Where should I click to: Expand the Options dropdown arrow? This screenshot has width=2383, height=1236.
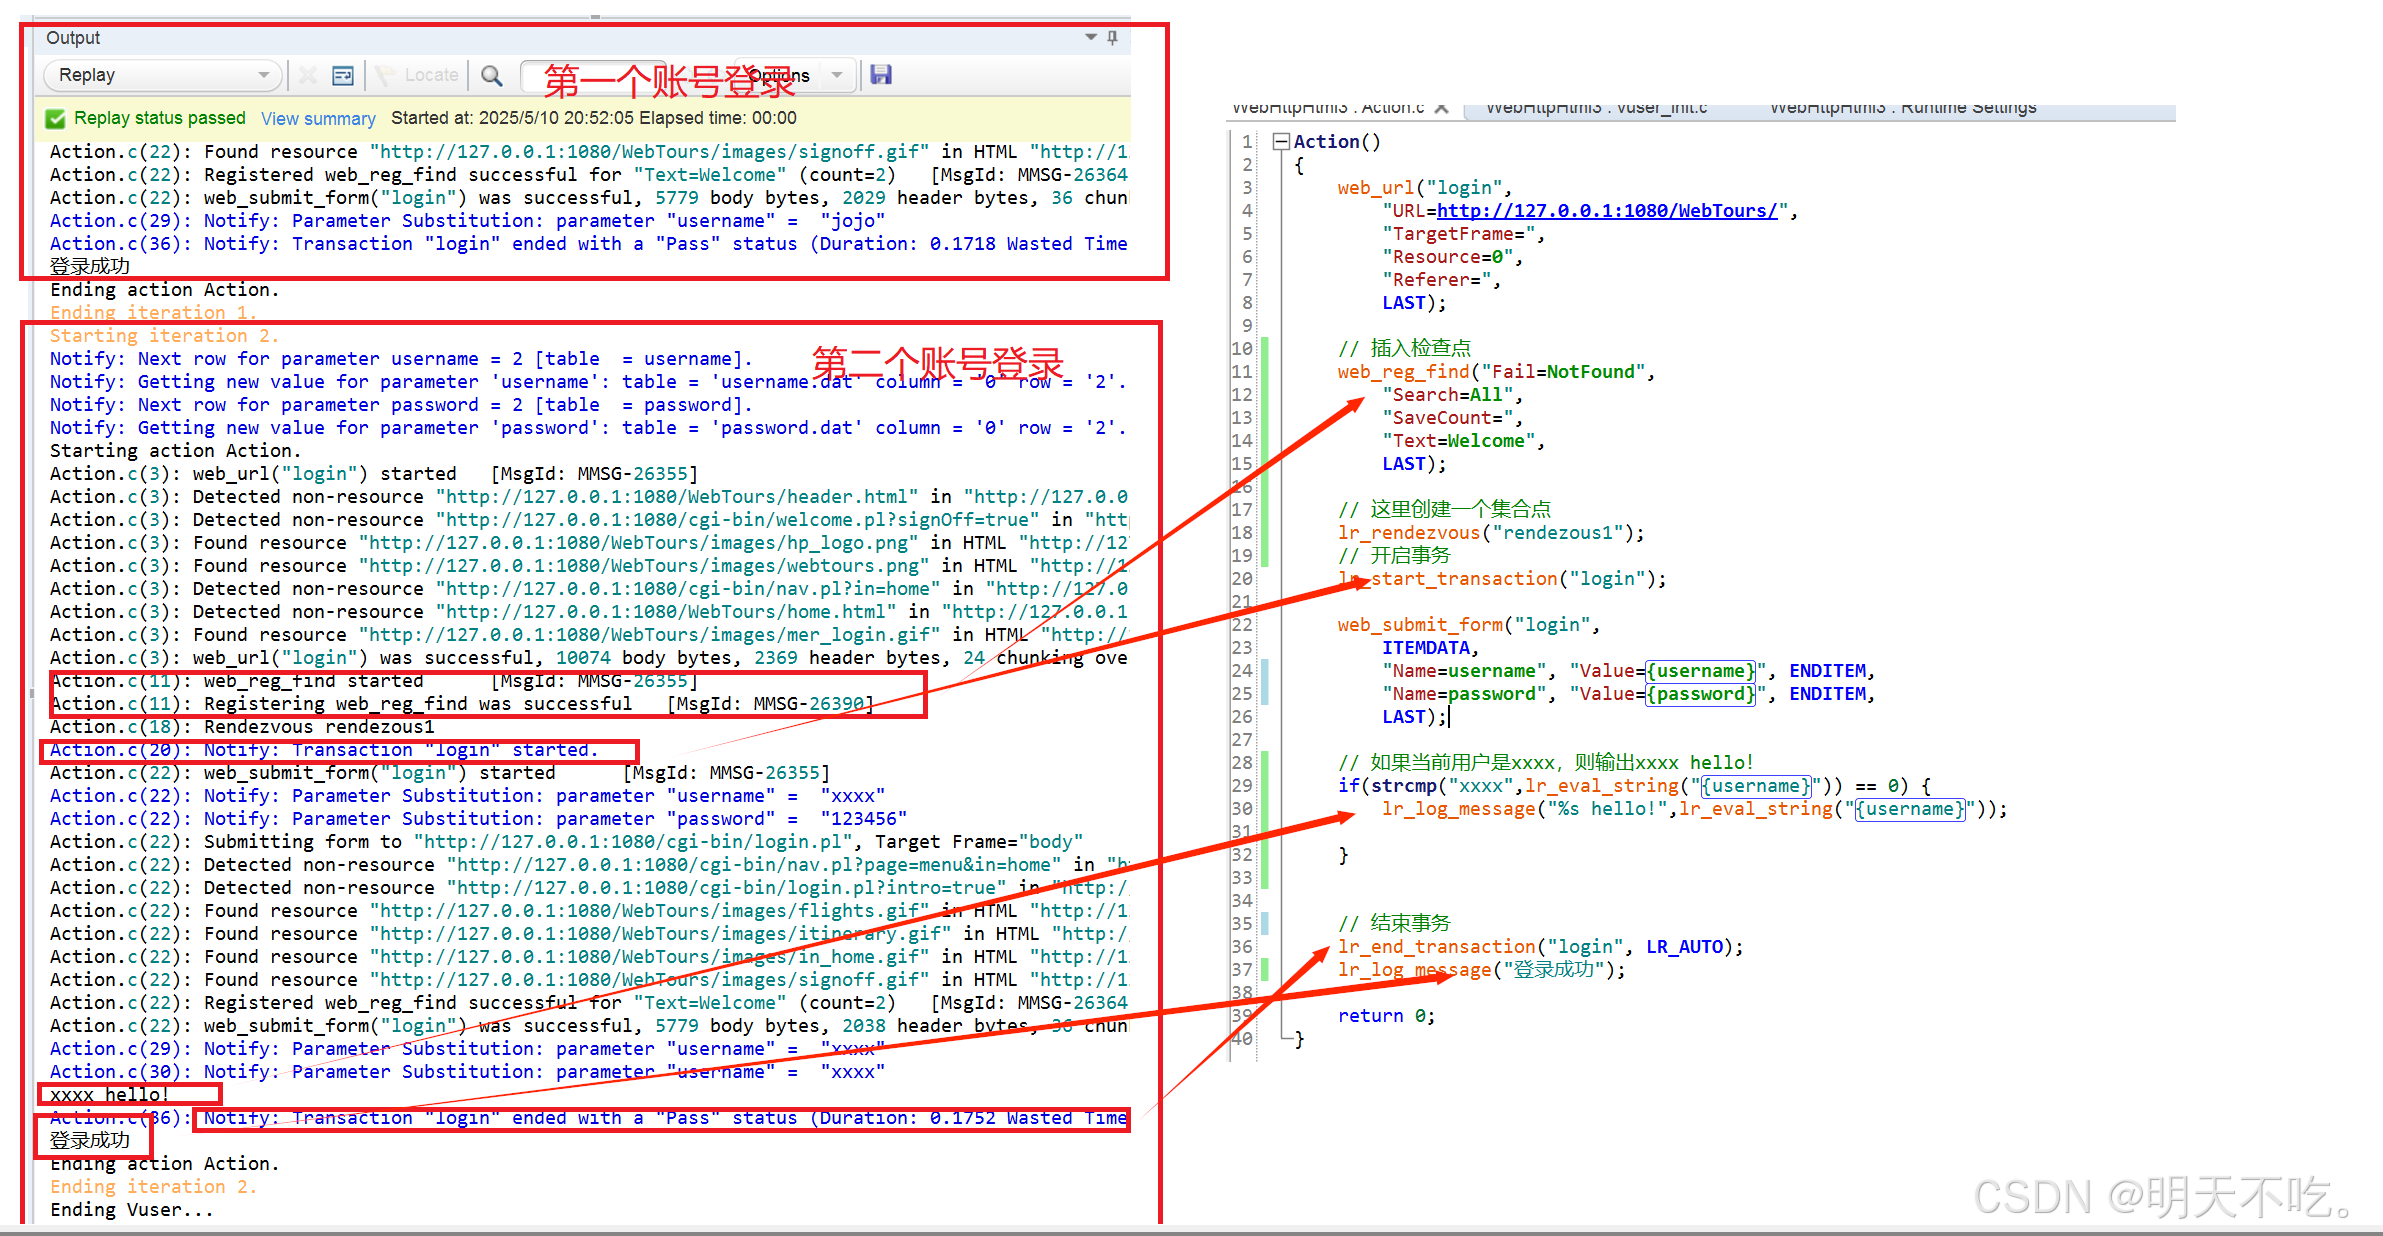pos(837,75)
